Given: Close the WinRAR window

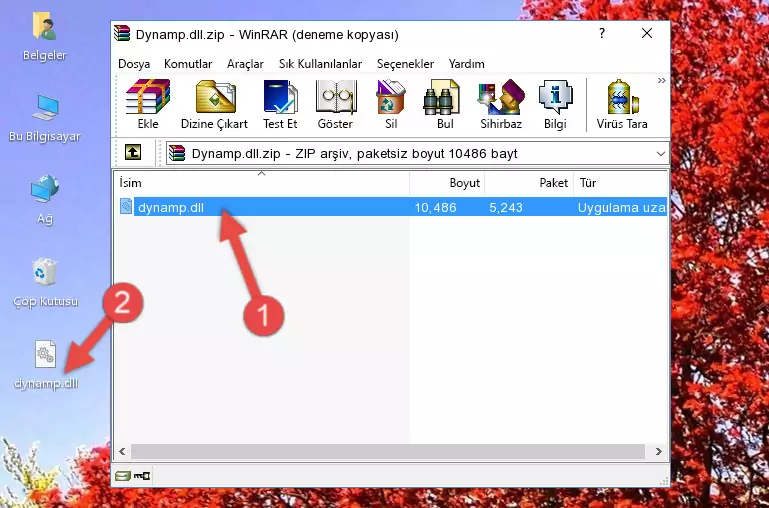Looking at the screenshot, I should 647,33.
